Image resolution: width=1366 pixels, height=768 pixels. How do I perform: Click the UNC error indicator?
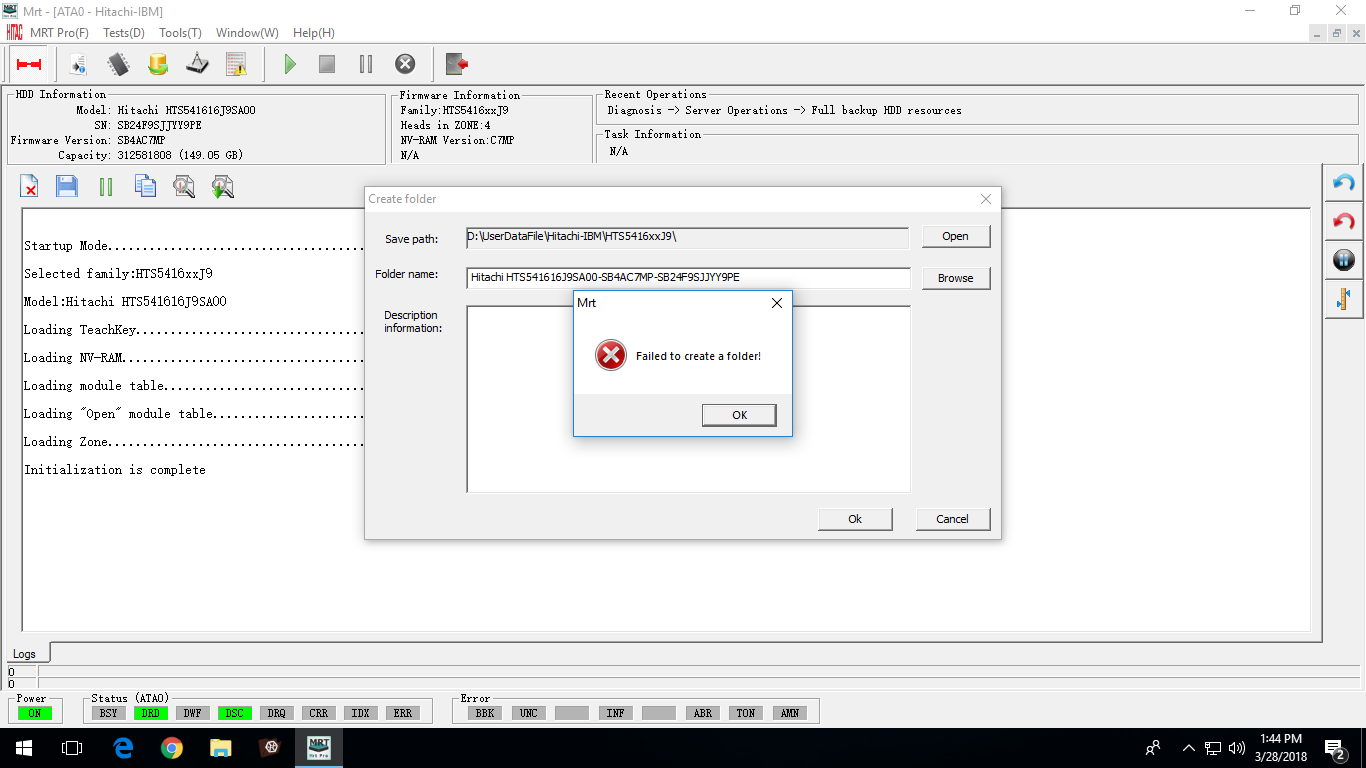pos(528,713)
